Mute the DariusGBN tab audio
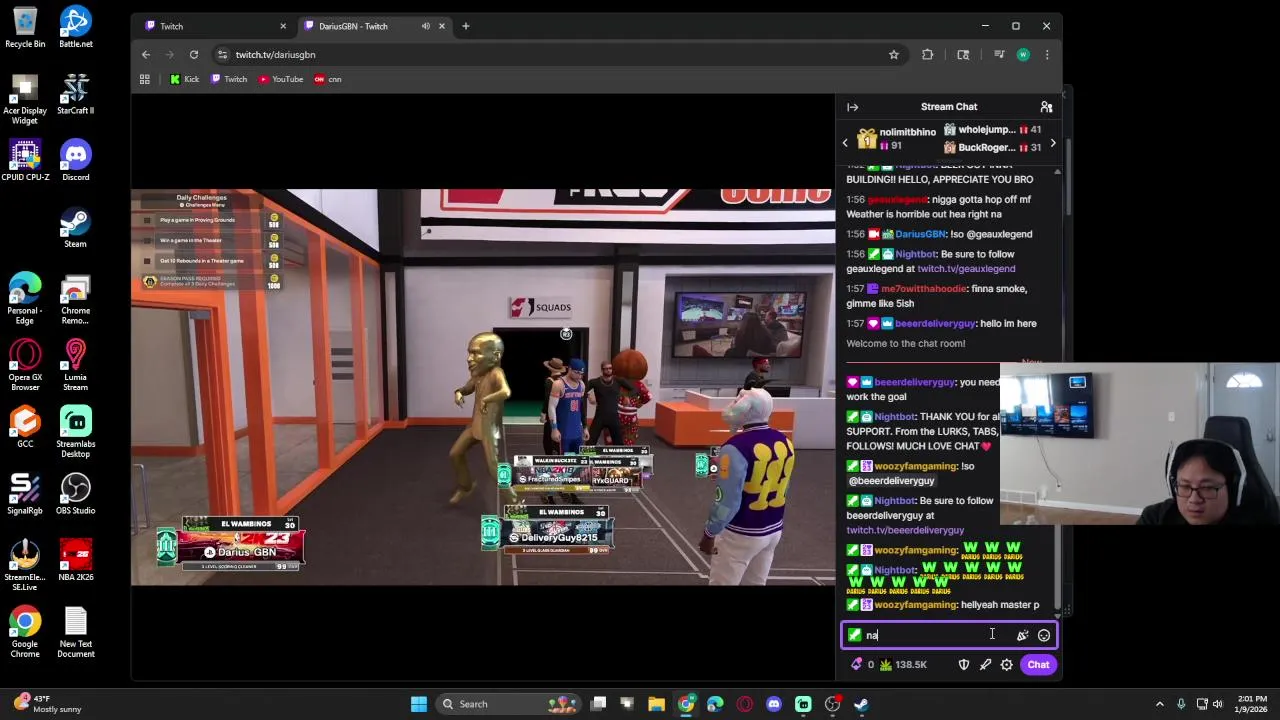Viewport: 1280px width, 720px height. (x=426, y=26)
